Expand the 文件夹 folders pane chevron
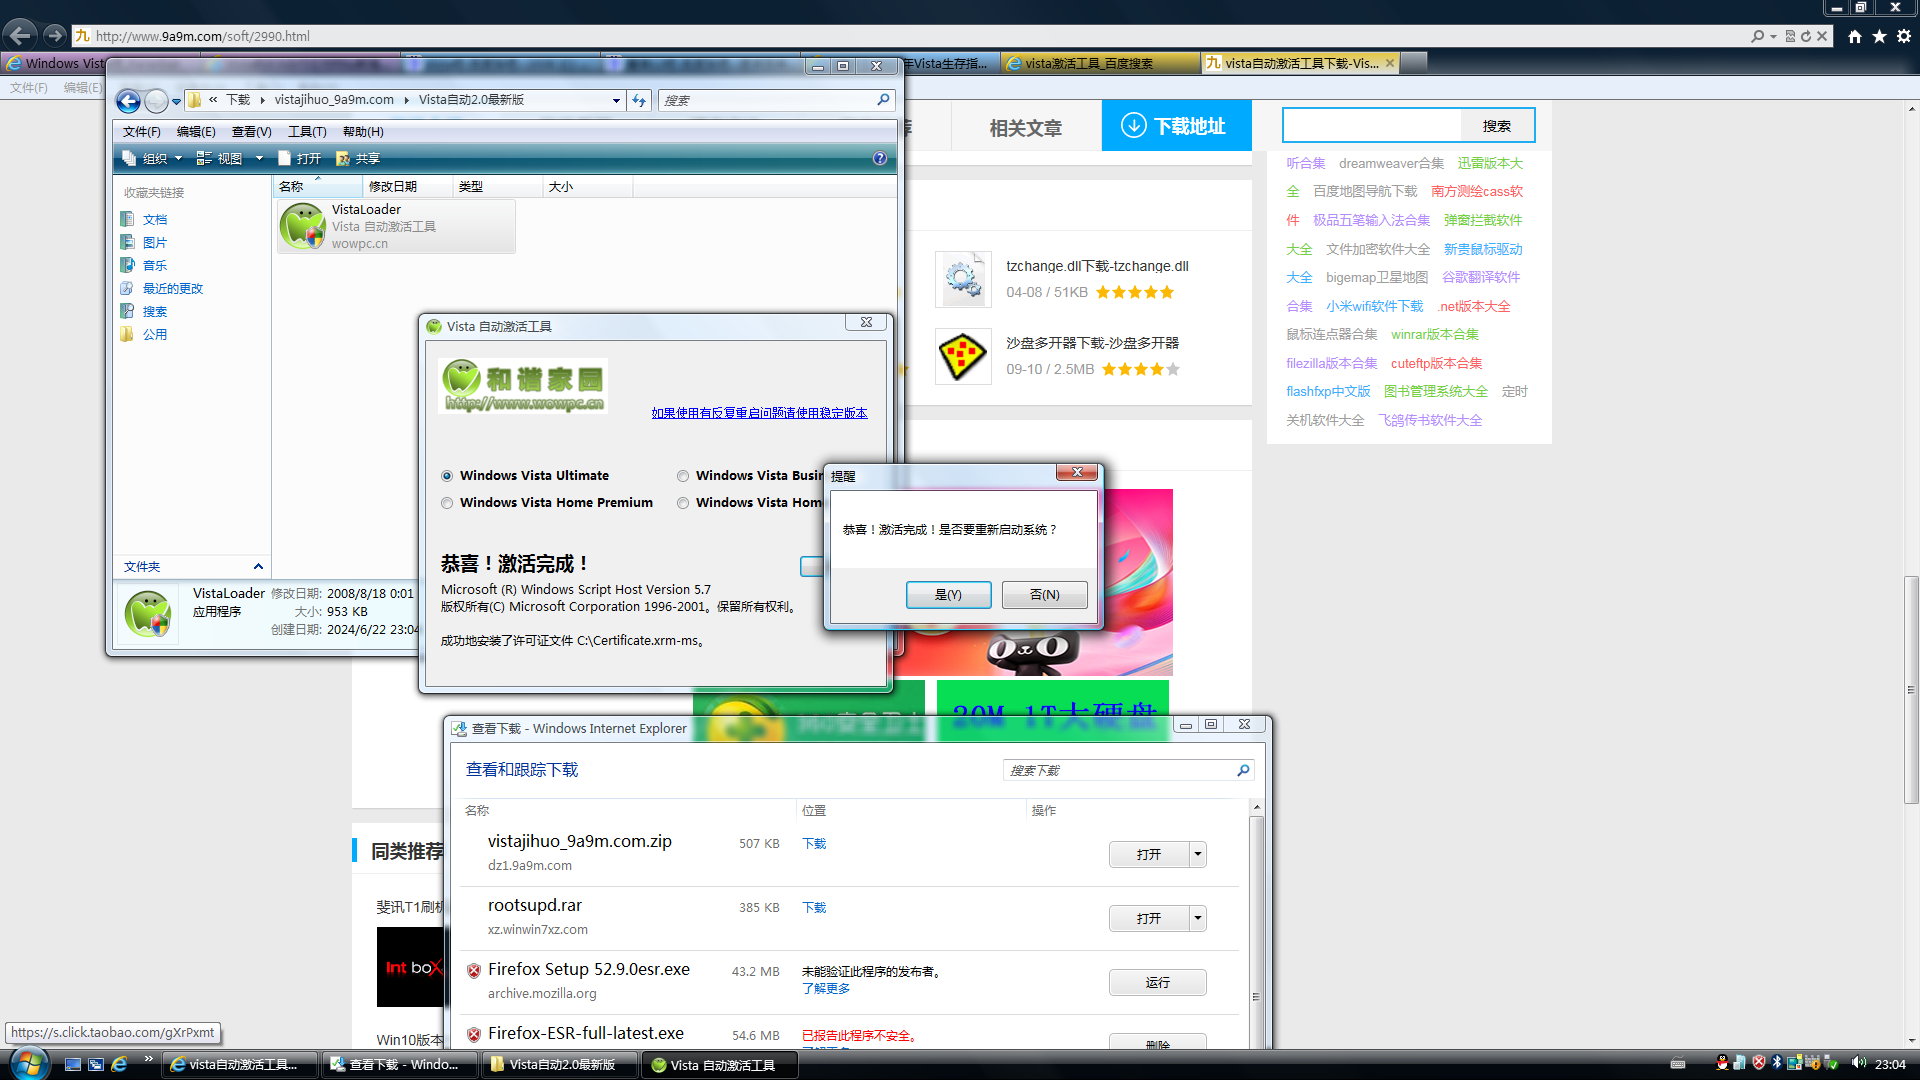1920x1080 pixels. pyautogui.click(x=258, y=567)
